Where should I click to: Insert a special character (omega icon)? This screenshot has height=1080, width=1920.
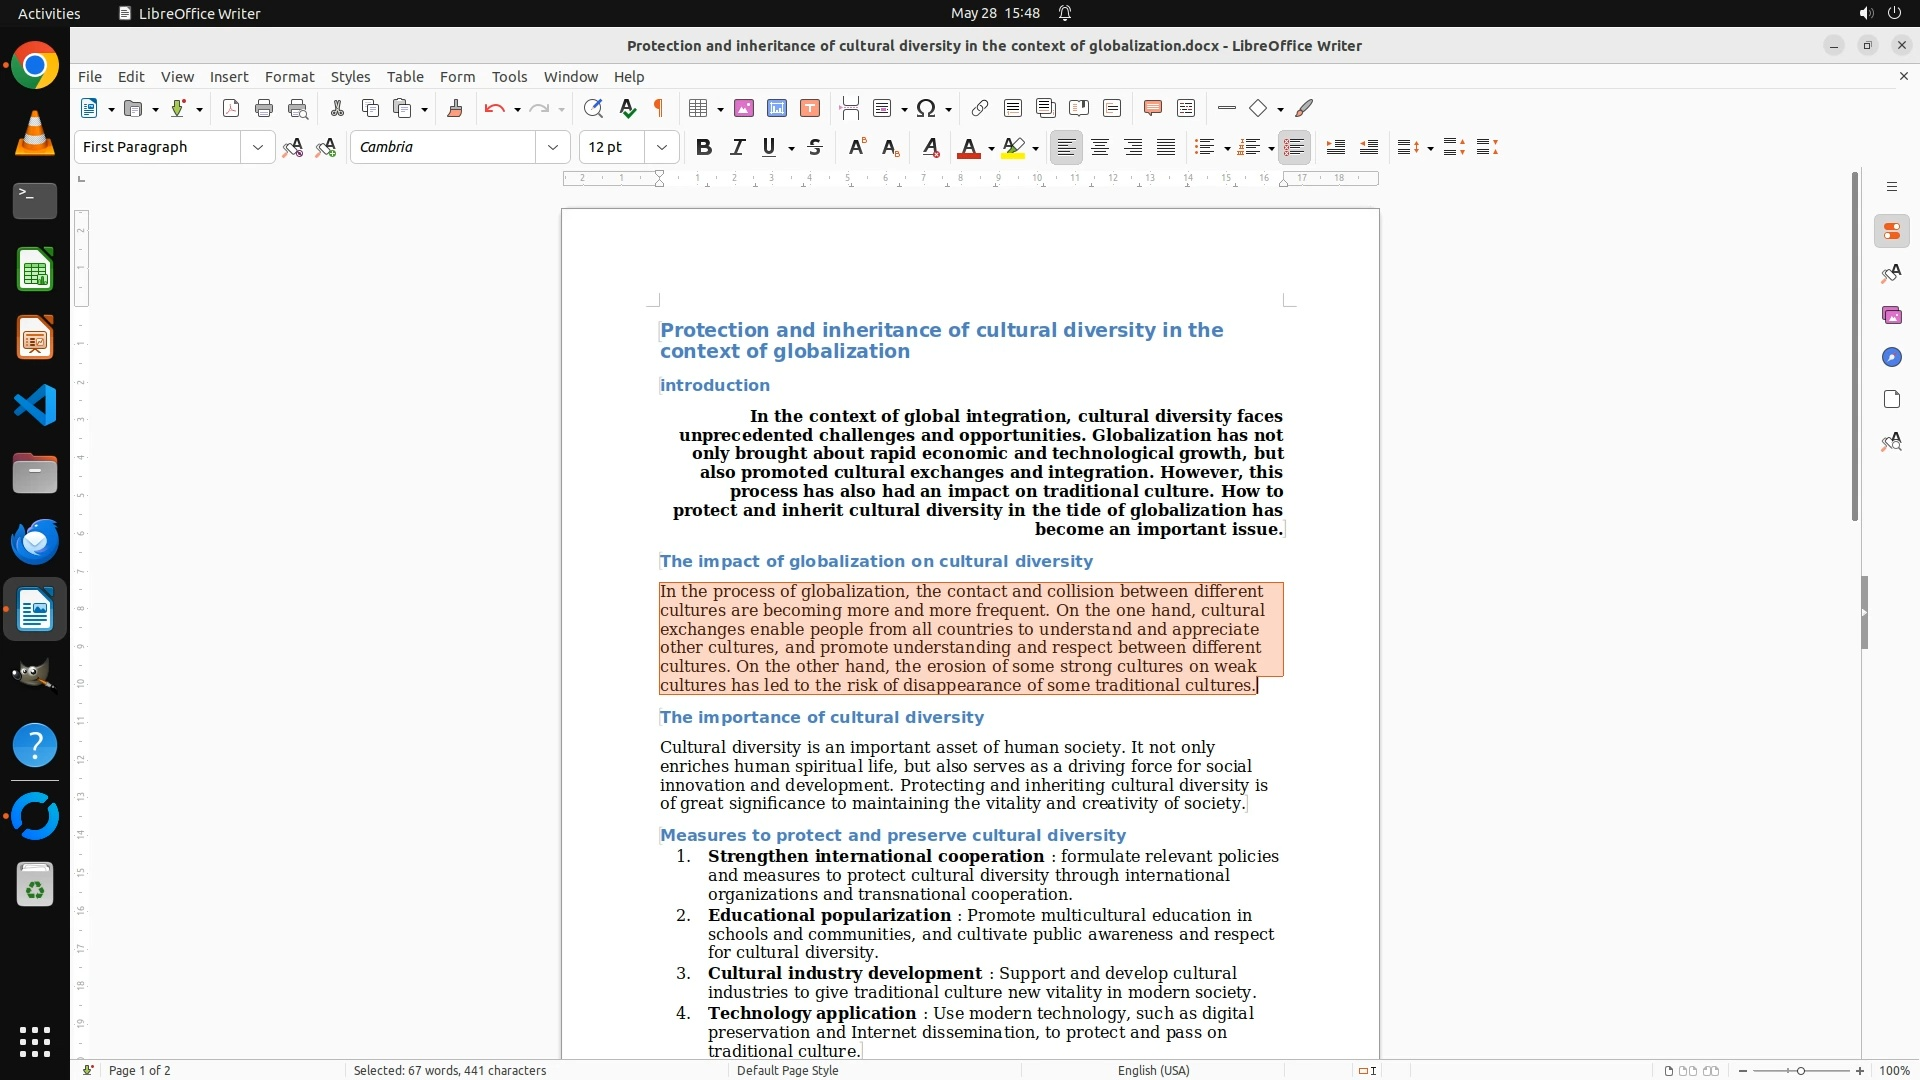pyautogui.click(x=926, y=108)
